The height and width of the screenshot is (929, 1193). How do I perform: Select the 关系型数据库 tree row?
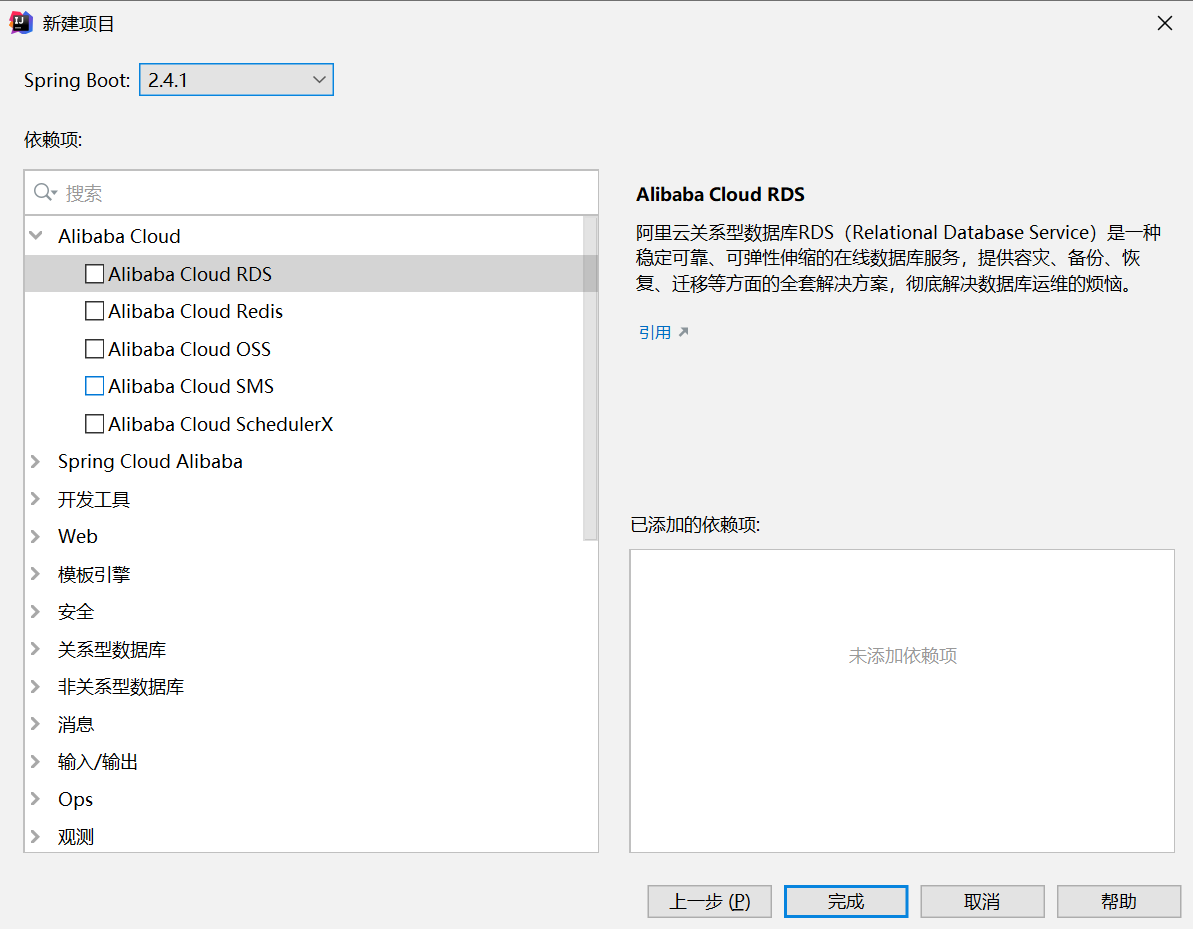click(x=311, y=649)
